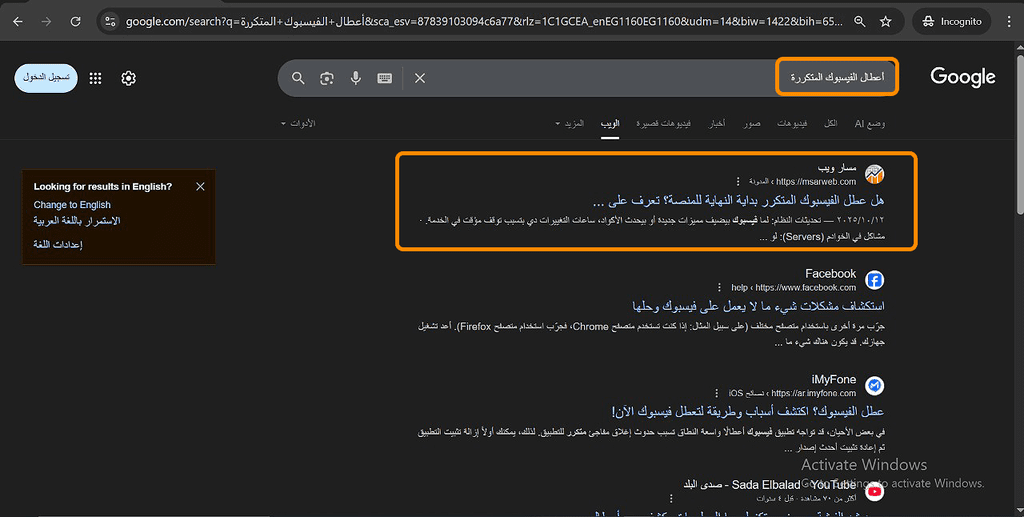Click the مسار ويب site favicon
The height and width of the screenshot is (517, 1024).
874,174
